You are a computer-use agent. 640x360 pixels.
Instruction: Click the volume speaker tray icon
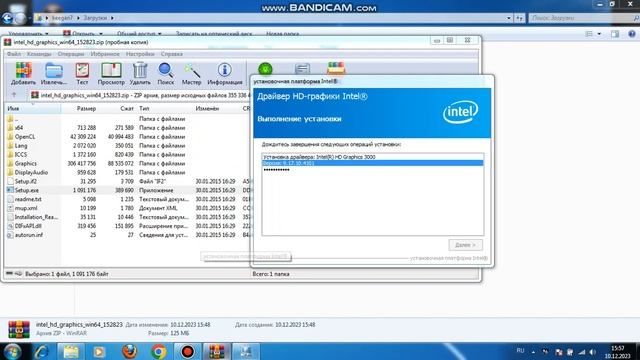point(592,352)
